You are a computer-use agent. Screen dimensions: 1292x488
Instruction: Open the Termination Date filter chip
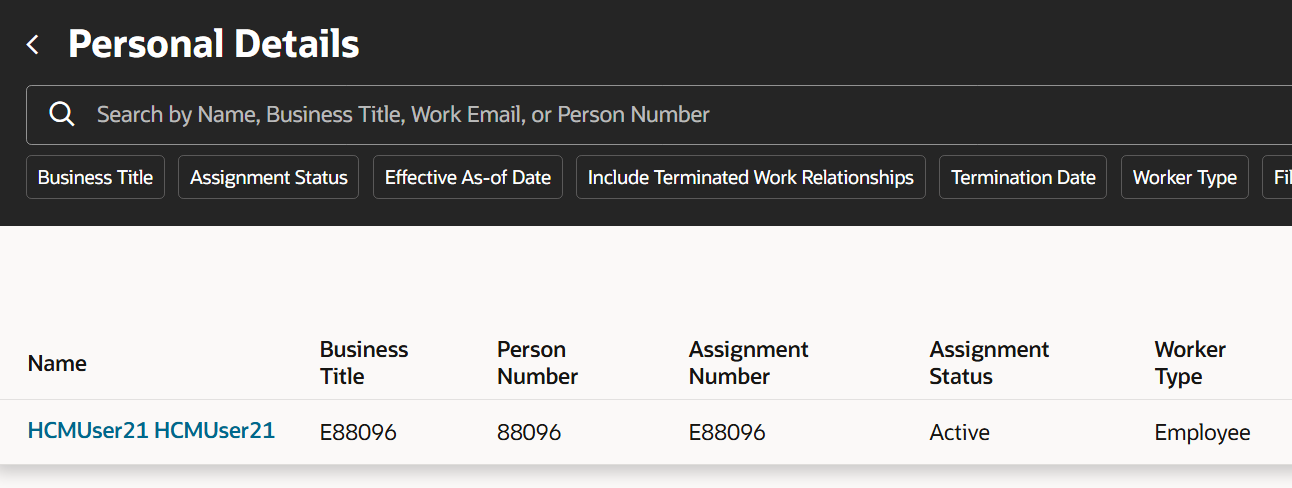(x=1023, y=177)
